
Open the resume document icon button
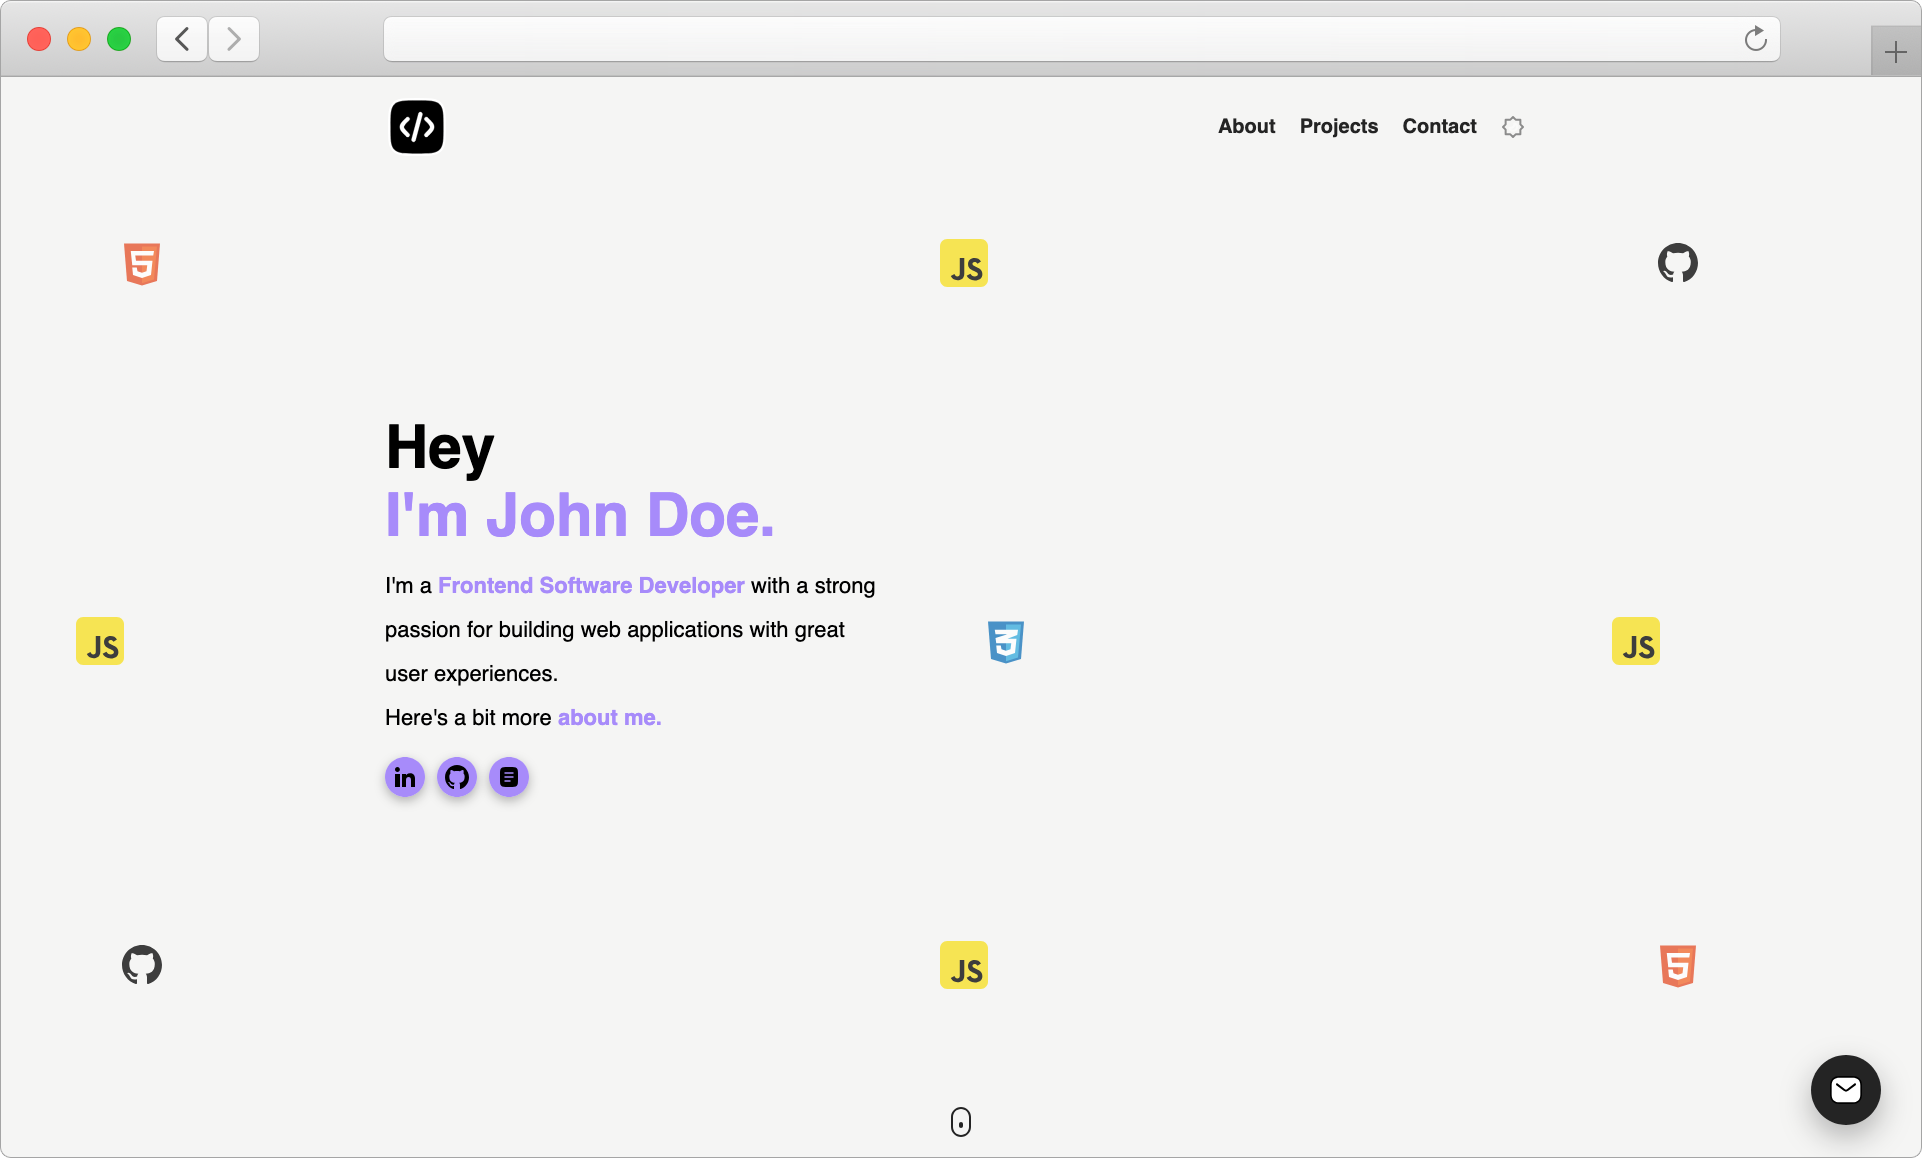(509, 777)
